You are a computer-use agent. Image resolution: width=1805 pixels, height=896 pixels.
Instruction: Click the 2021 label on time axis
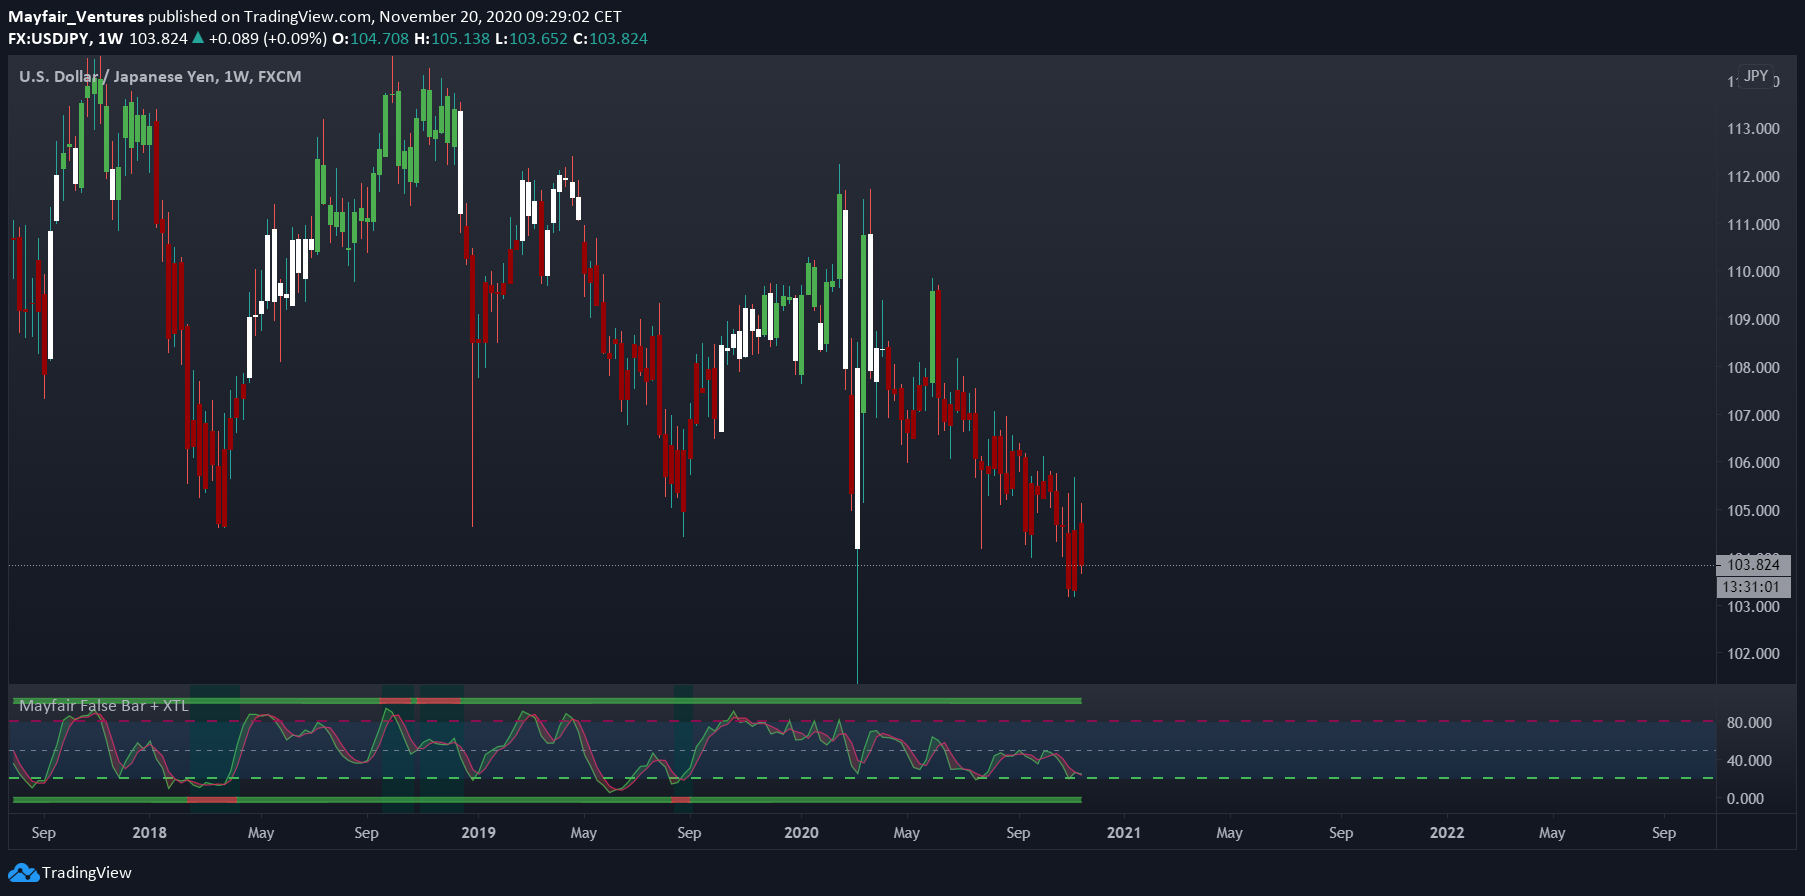(x=1124, y=833)
